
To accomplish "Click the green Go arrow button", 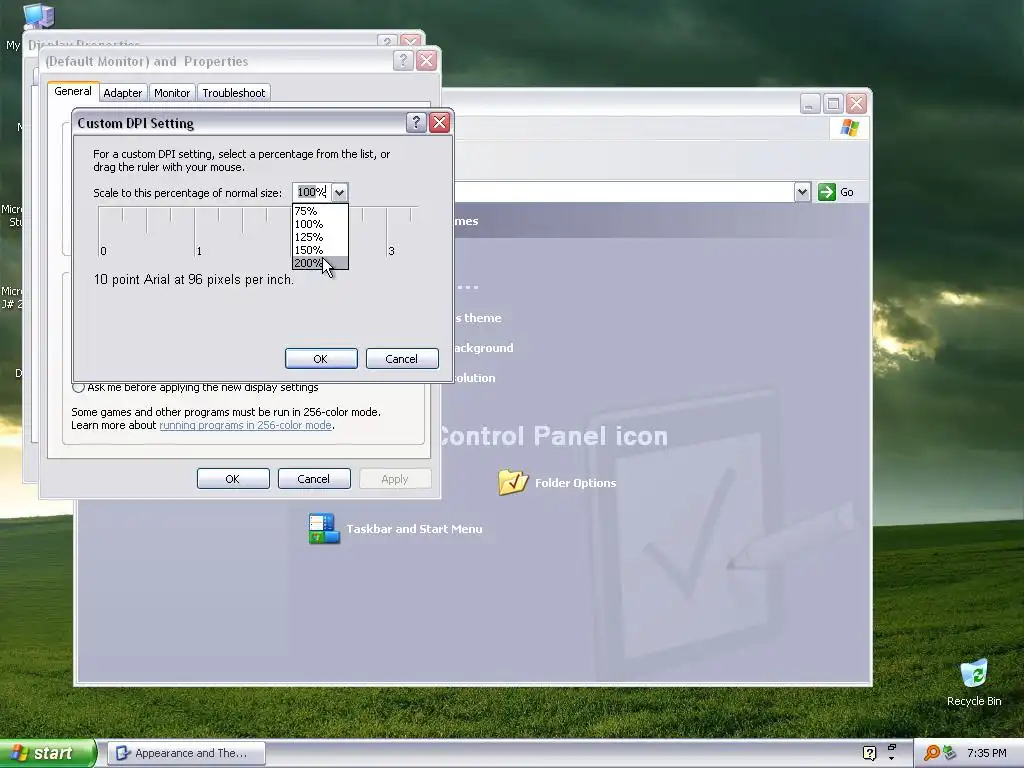I will coord(827,192).
